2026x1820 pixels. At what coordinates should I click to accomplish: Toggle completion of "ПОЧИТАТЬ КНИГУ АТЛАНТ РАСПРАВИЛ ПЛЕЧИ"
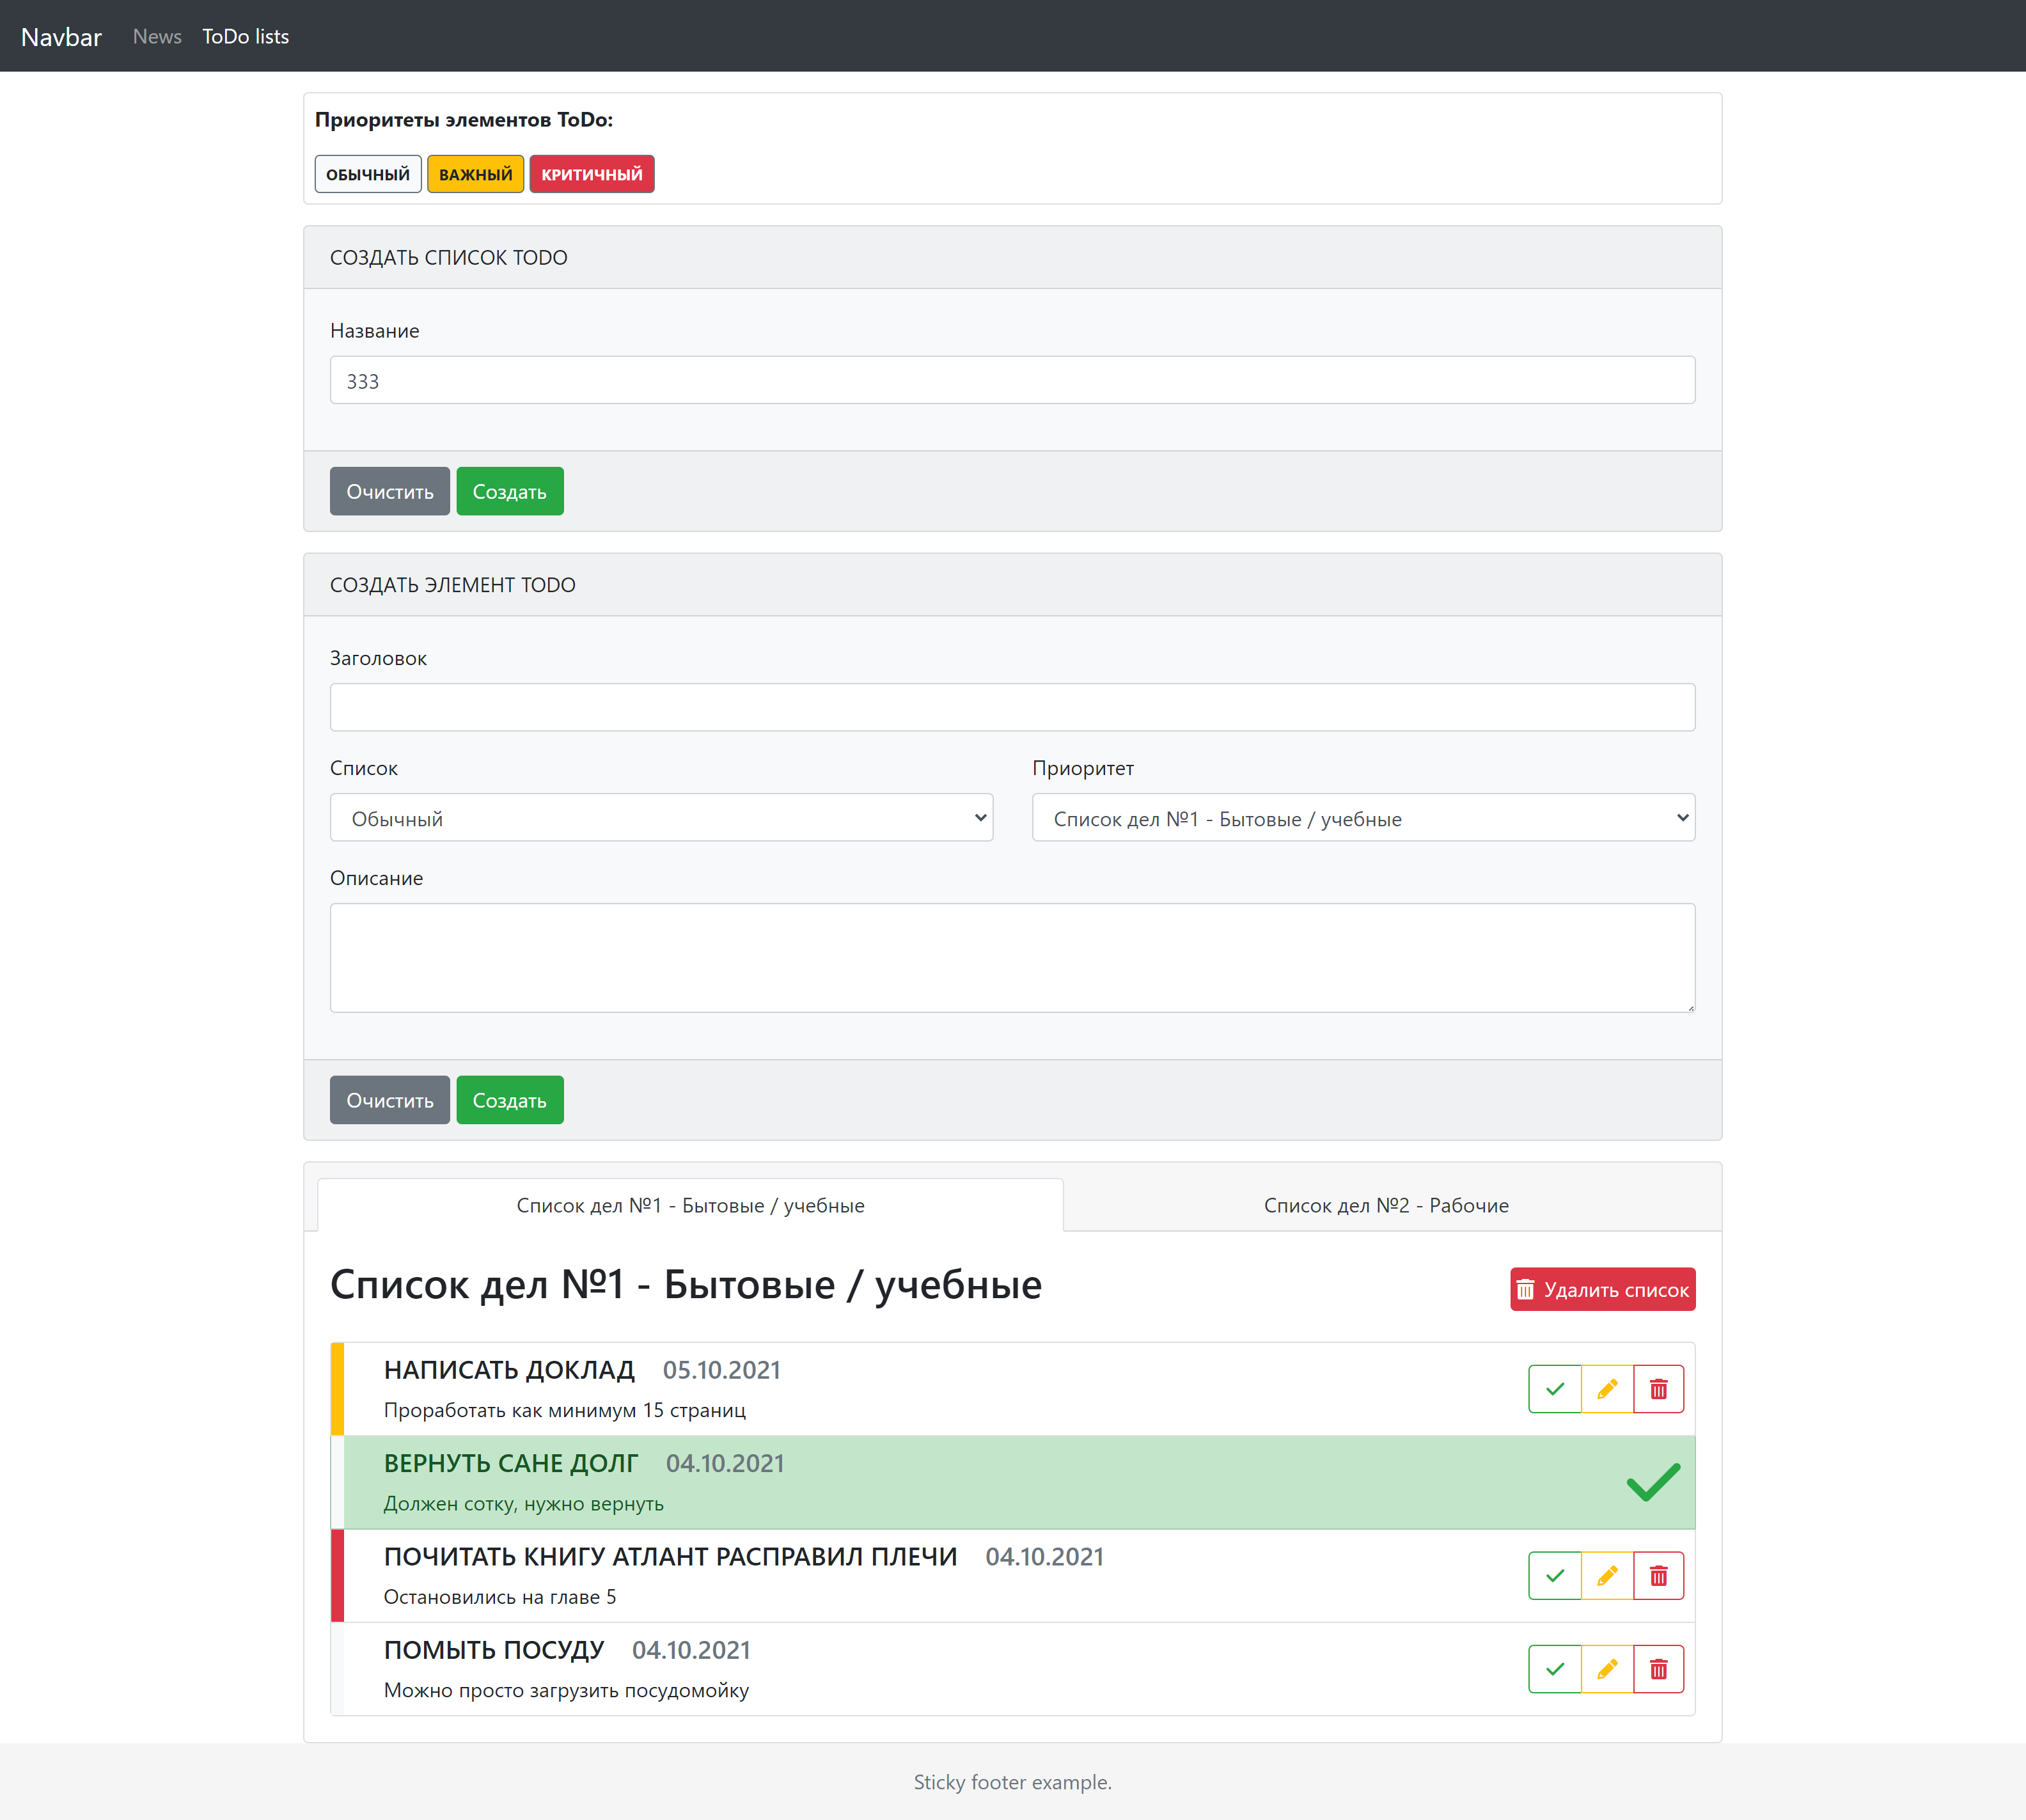[x=1555, y=1575]
